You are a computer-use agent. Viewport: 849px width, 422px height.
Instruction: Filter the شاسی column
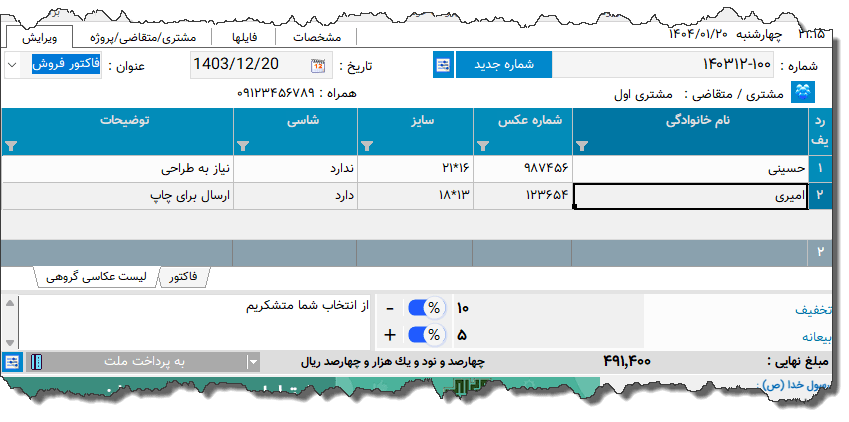click(243, 146)
